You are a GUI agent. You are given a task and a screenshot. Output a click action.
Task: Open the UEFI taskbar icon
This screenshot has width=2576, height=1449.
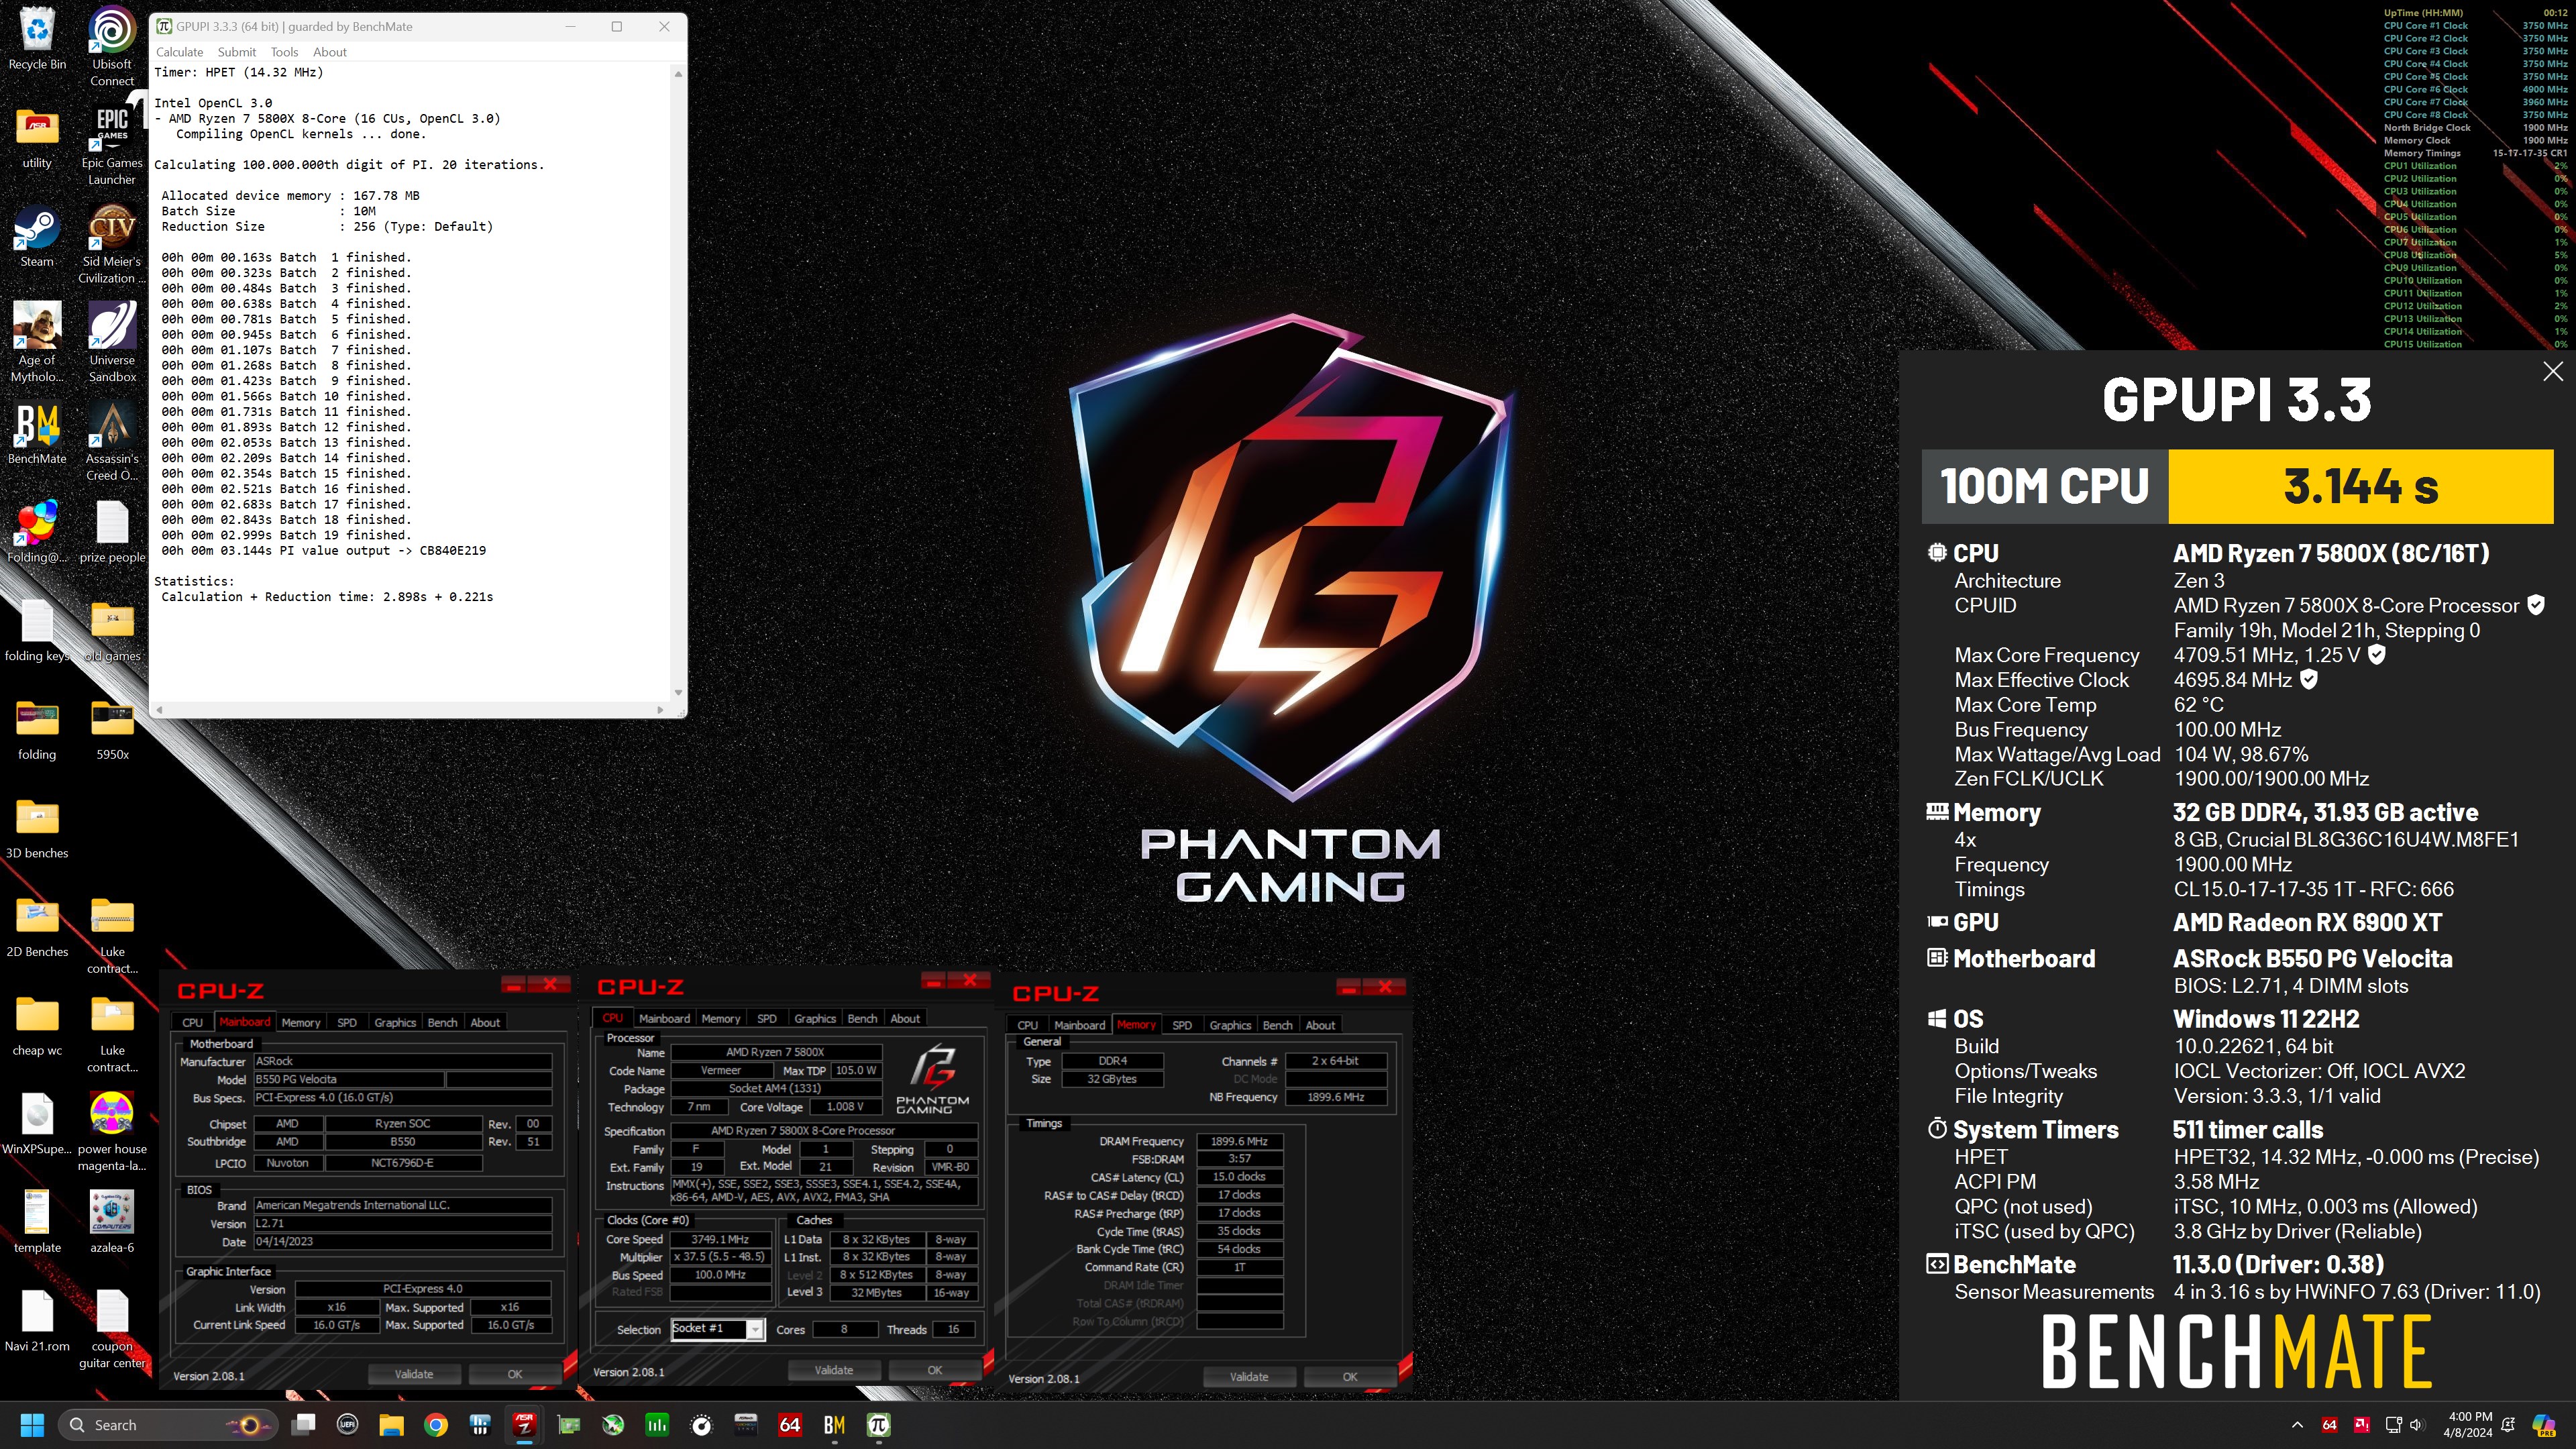[x=347, y=1424]
